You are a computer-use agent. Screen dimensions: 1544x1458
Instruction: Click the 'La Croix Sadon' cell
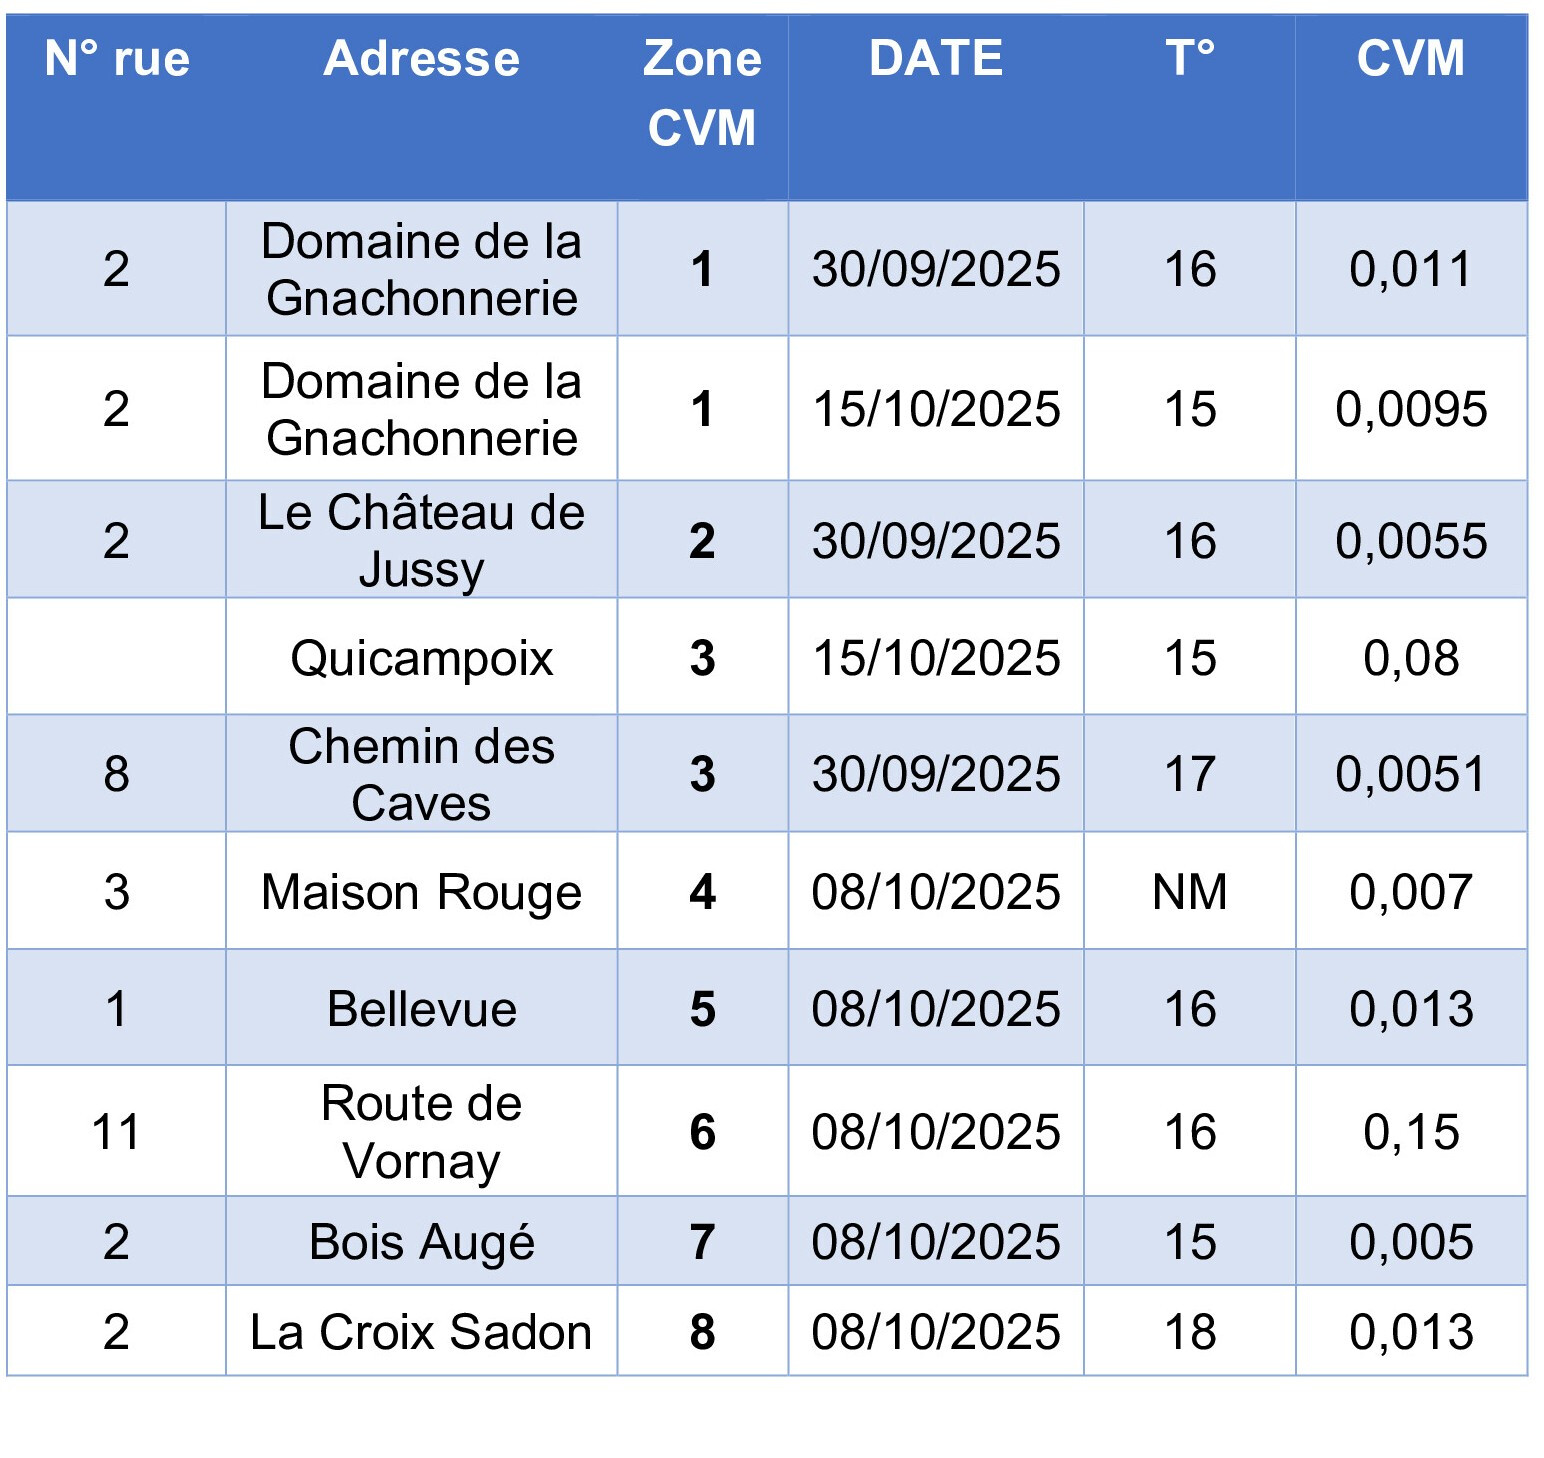421,1332
